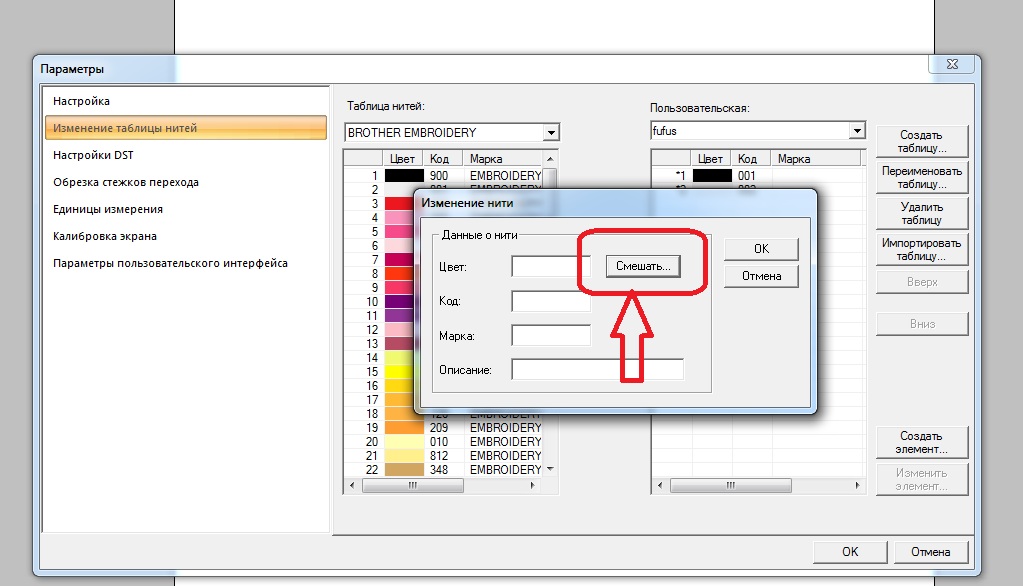1023x586 pixels.
Task: Focus the Марка text field
Action: tap(550, 335)
